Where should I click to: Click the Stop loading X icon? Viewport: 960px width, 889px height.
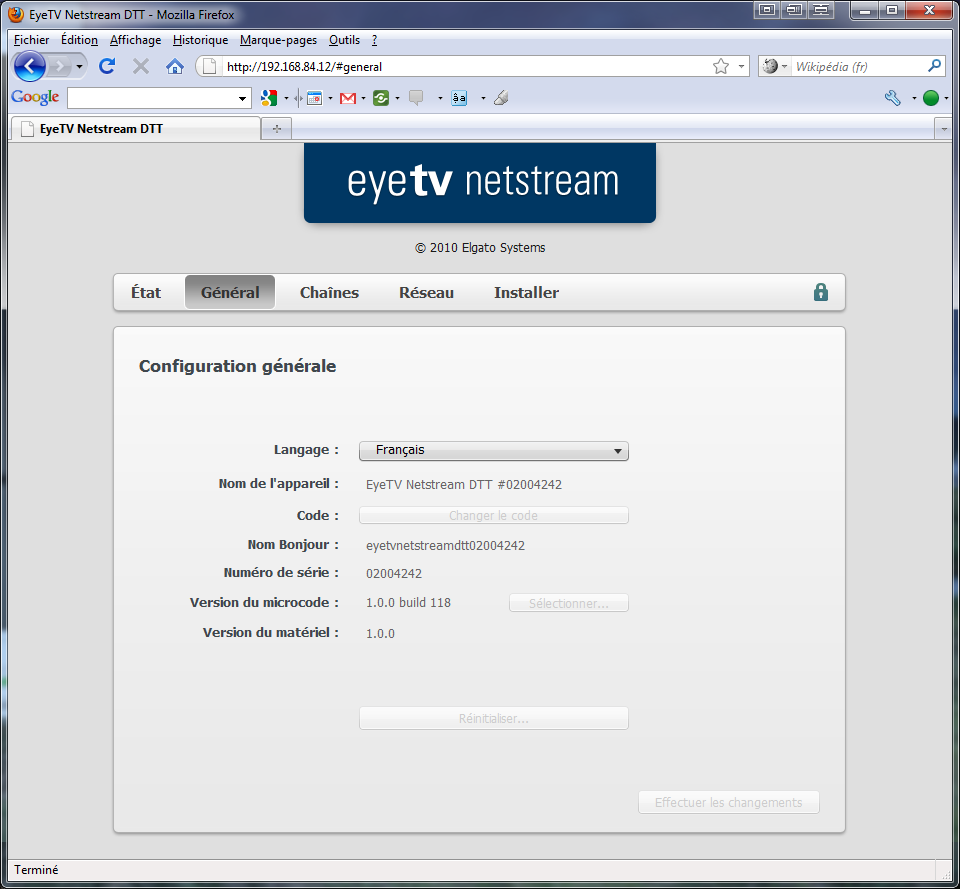click(x=141, y=66)
